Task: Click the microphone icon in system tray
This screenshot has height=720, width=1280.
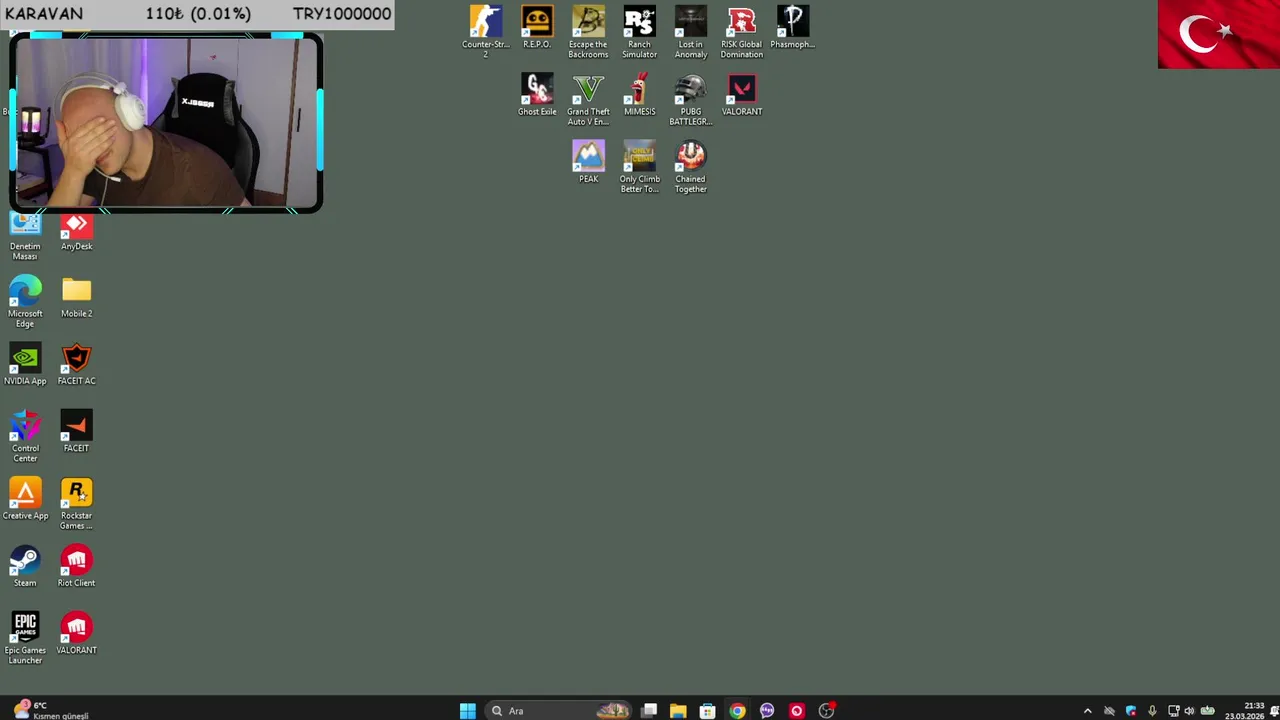Action: (1152, 711)
